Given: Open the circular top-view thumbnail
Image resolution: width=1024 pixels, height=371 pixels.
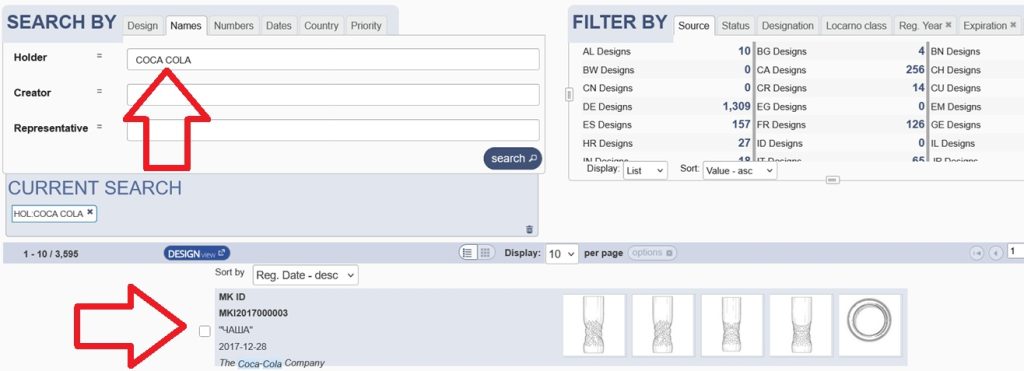Looking at the screenshot, I should tap(870, 325).
